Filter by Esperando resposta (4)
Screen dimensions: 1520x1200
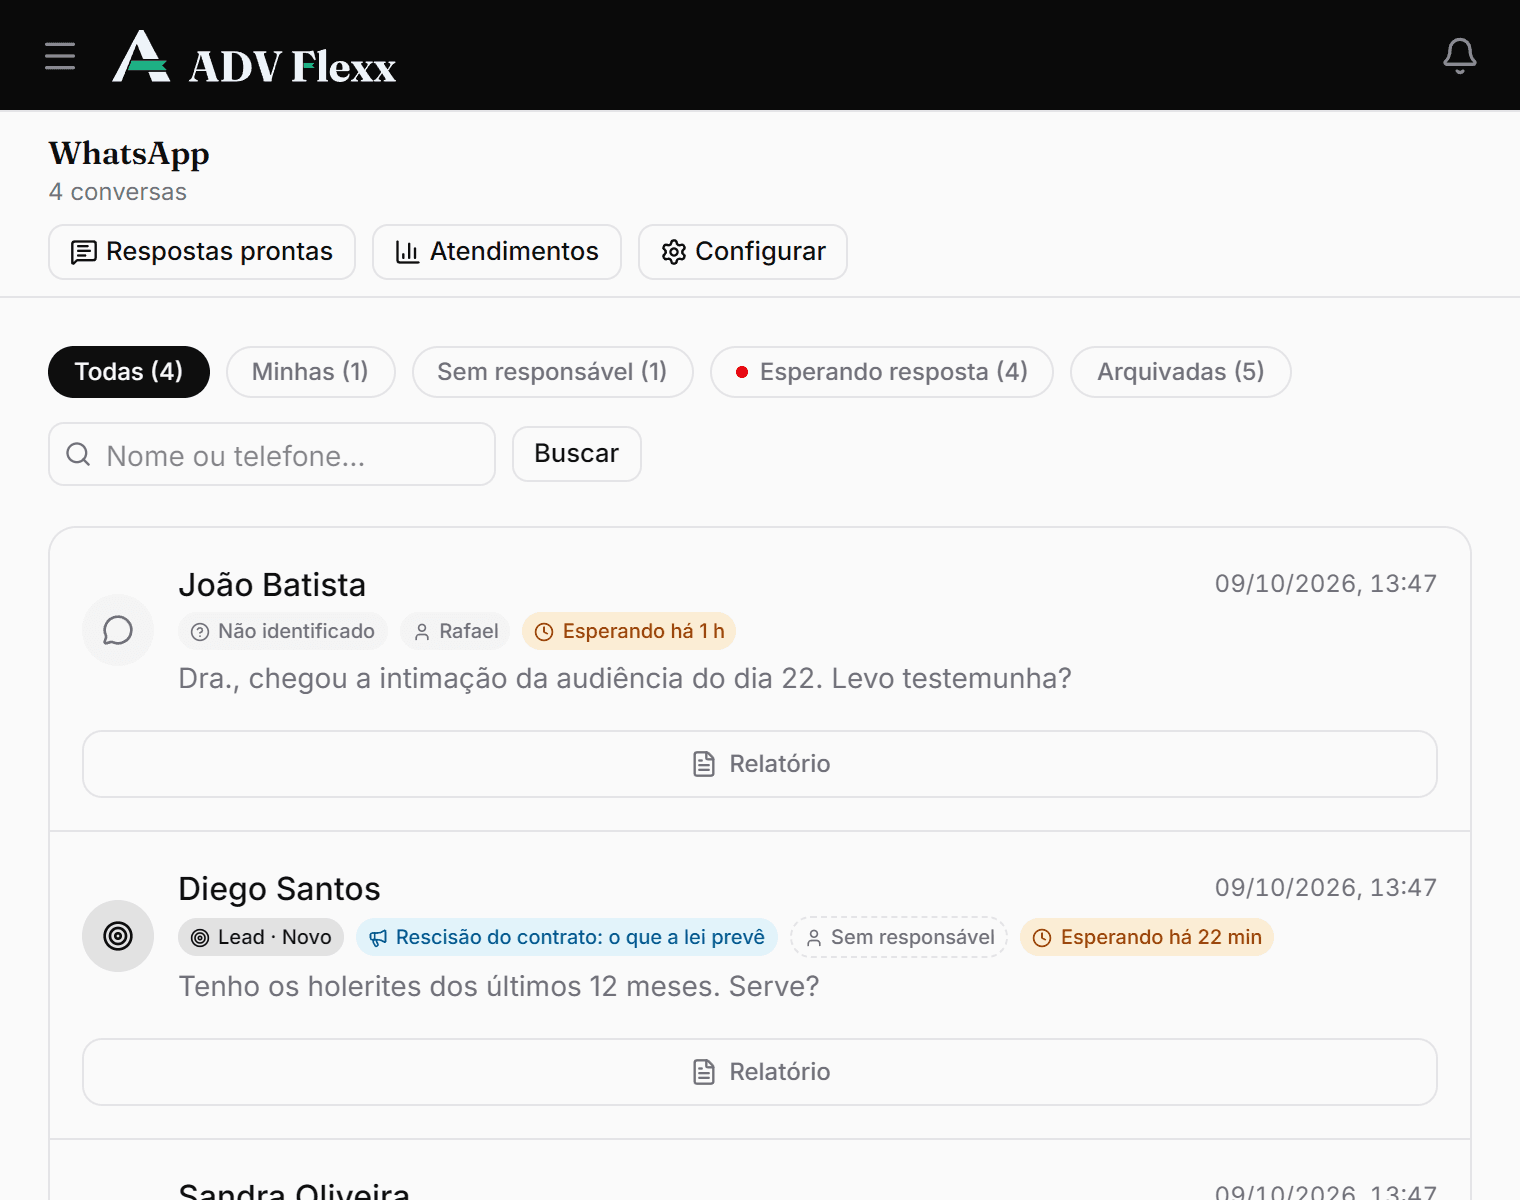(882, 372)
